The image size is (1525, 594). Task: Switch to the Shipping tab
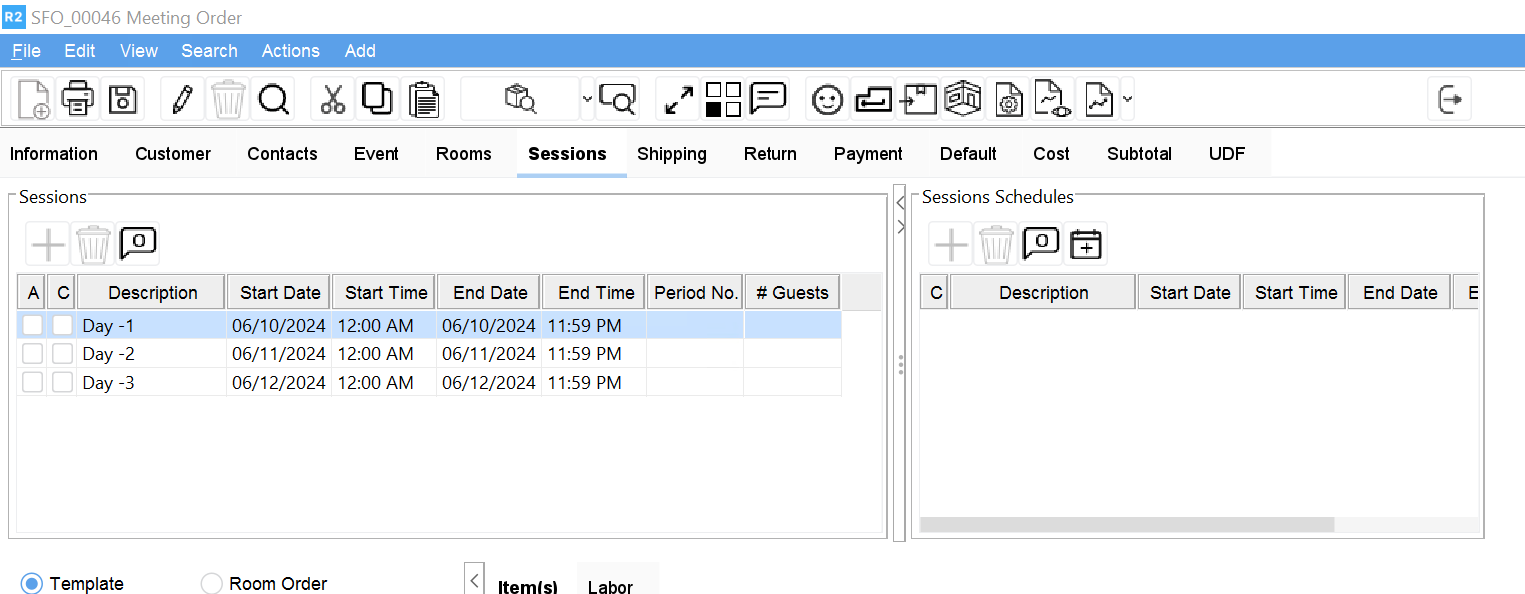671,154
